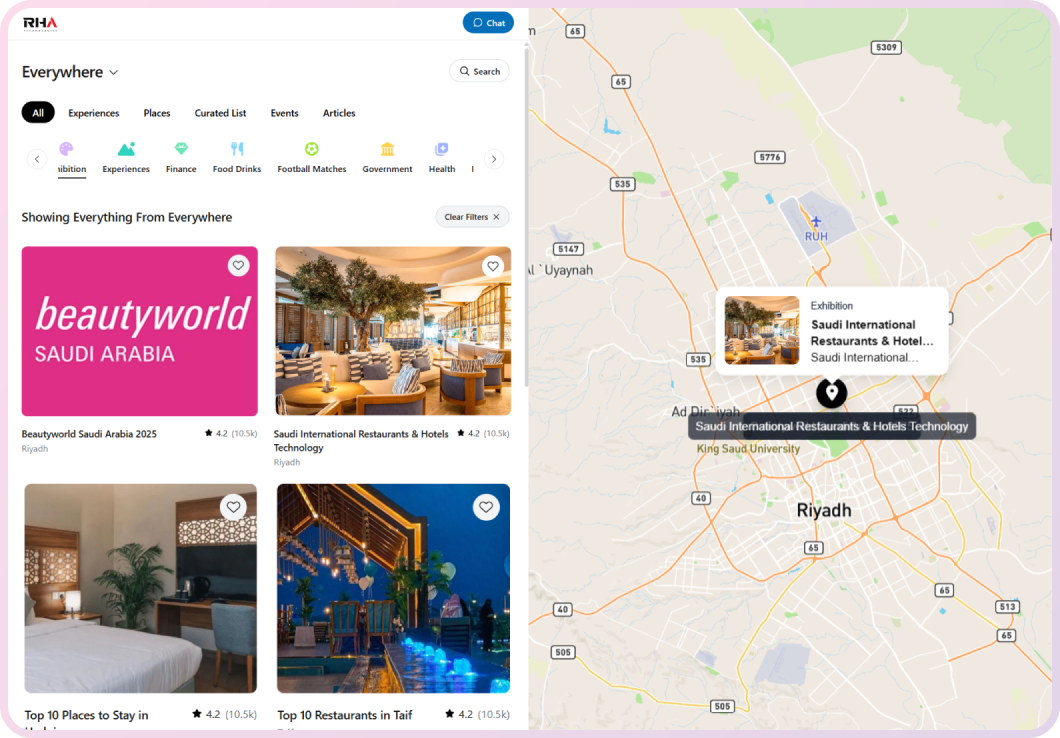Remove the Clear Filters chip
1060x738 pixels.
(472, 217)
